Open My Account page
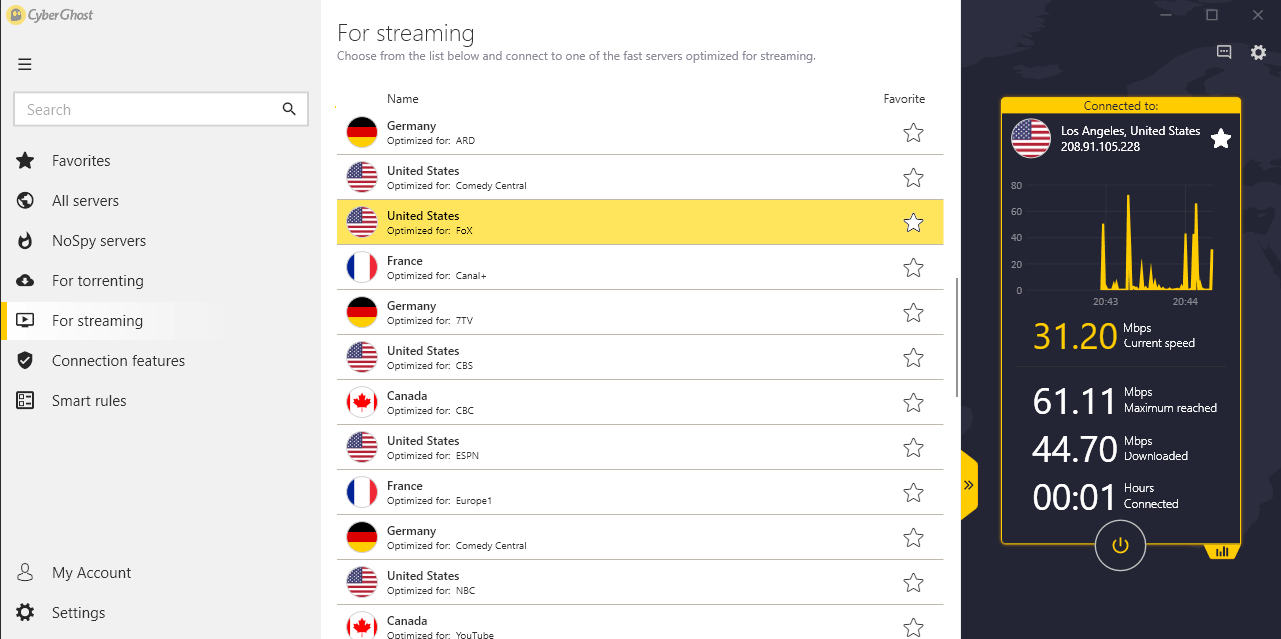Viewport: 1281px width, 639px height. 91,573
